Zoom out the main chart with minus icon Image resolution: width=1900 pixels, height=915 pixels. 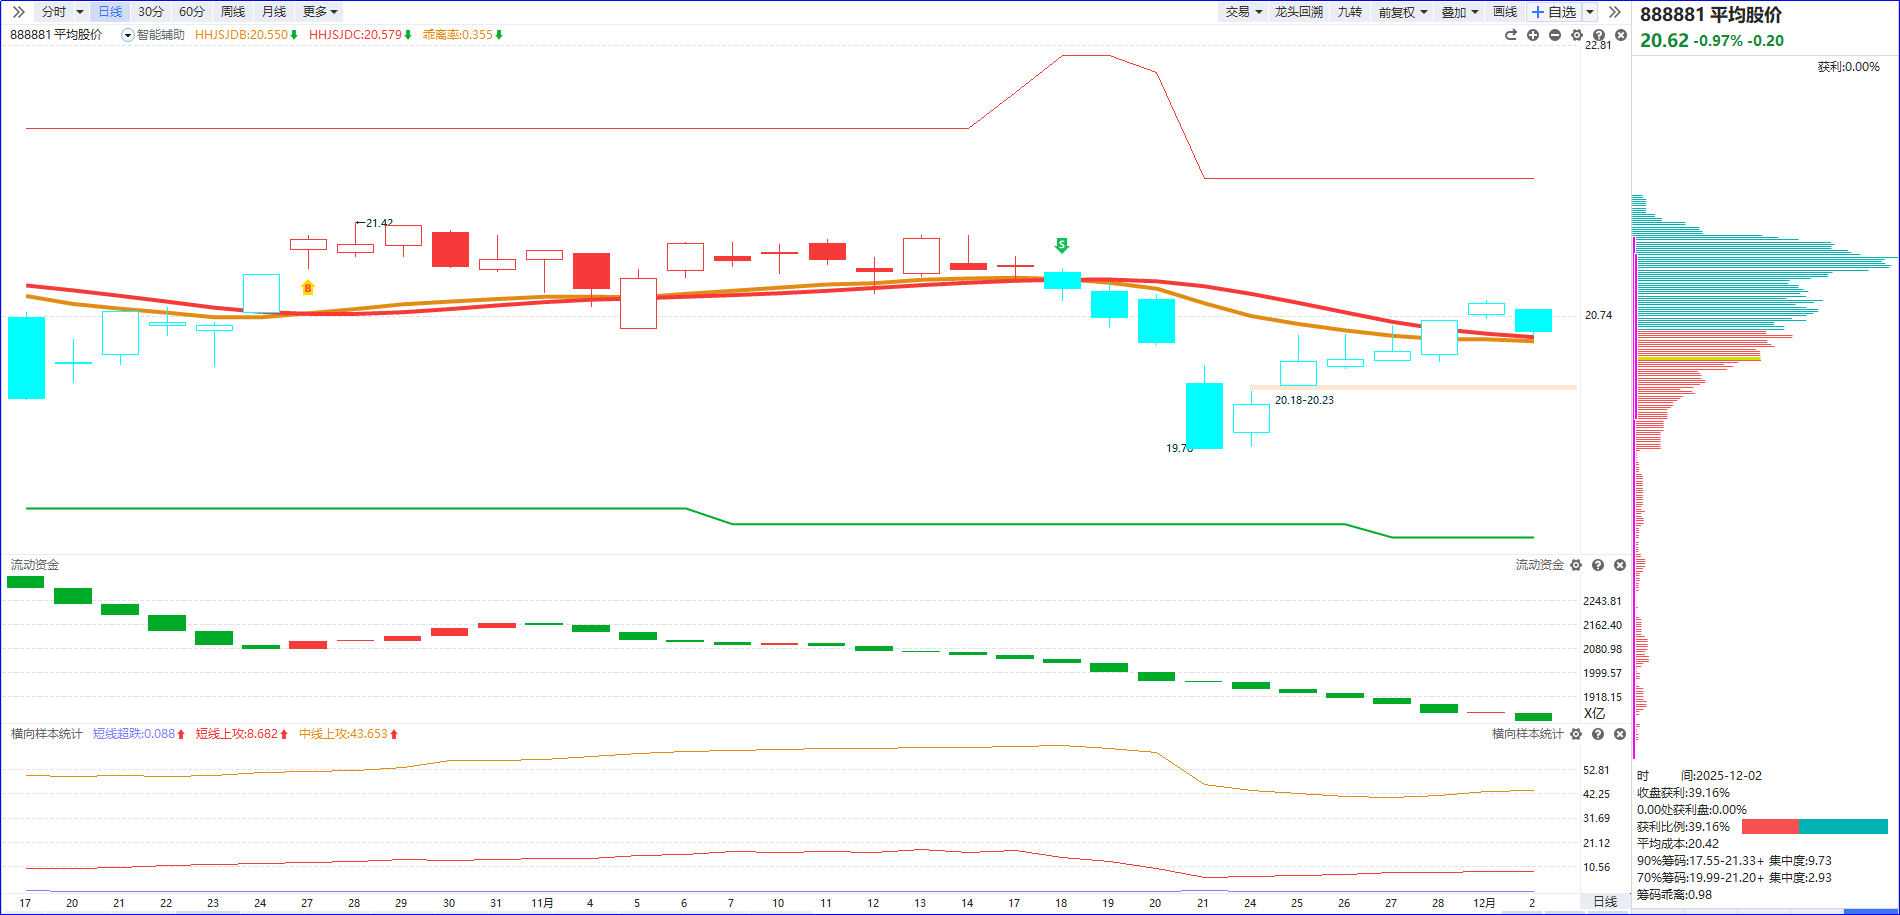(x=1555, y=35)
